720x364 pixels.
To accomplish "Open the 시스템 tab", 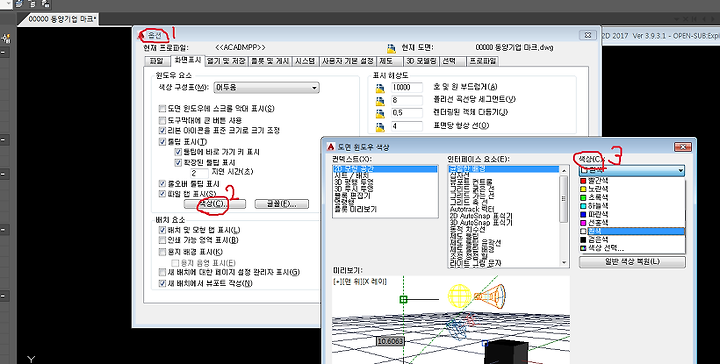I will [x=305, y=61].
